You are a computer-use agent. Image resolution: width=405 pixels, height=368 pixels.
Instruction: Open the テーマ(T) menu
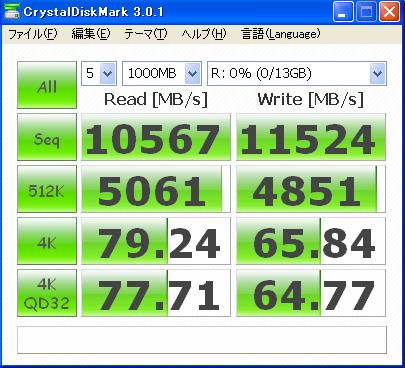click(x=146, y=34)
